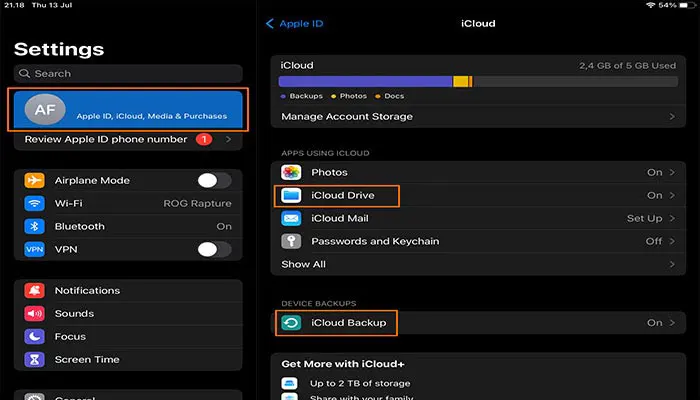Open Show All apps chevron

(671, 264)
